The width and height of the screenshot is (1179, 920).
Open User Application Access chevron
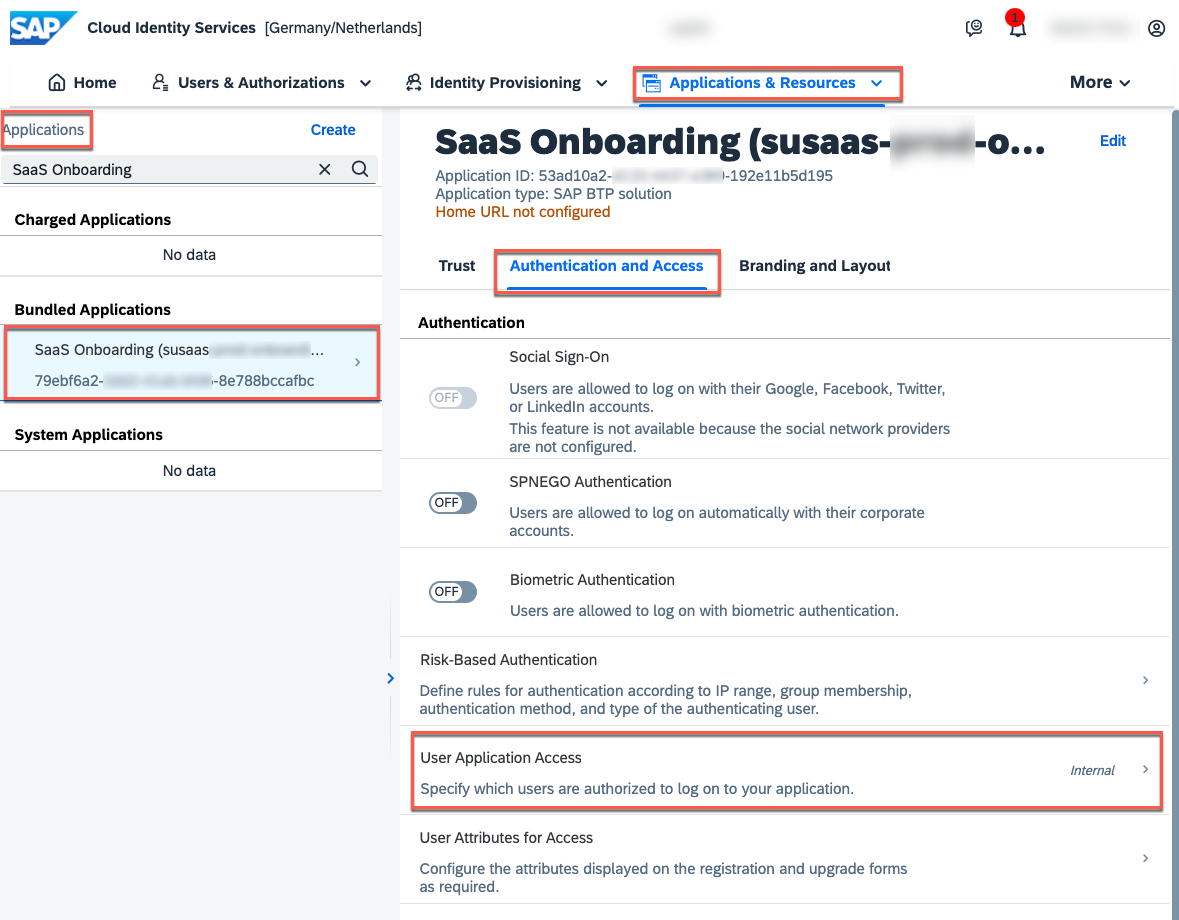1145,769
